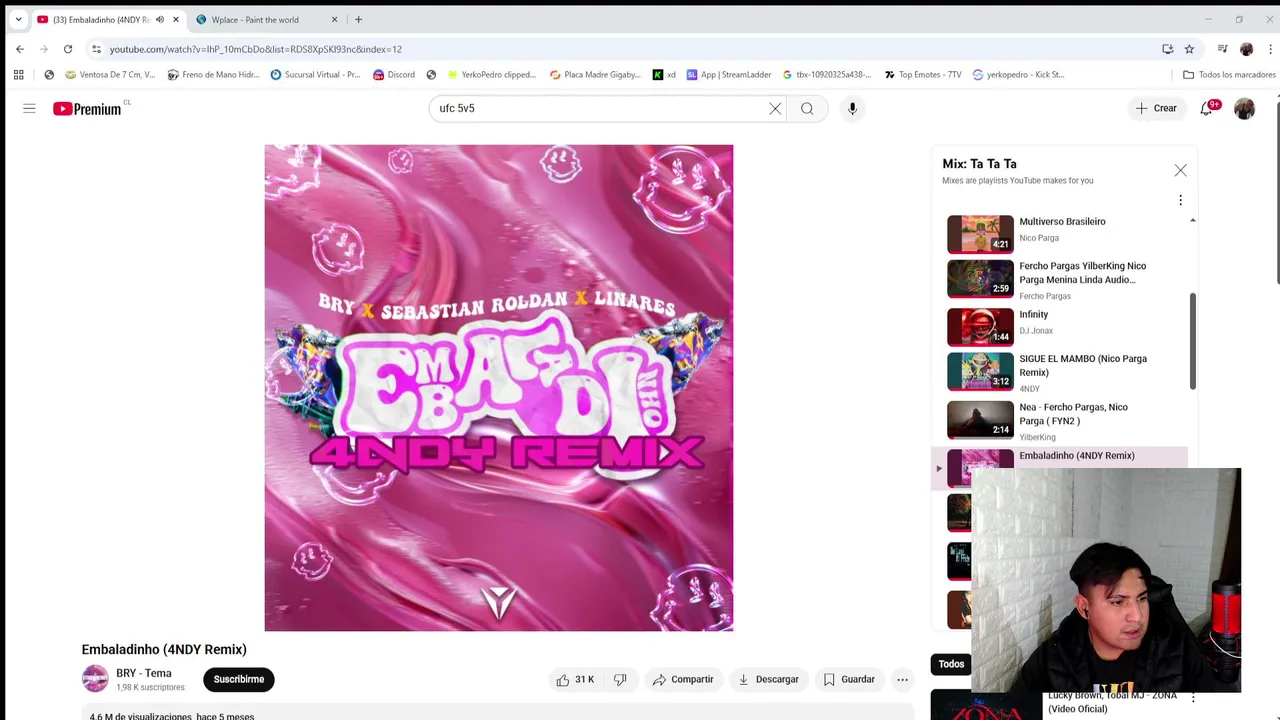Close the Wplace tab
Viewport: 1280px width, 720px height.
click(334, 19)
